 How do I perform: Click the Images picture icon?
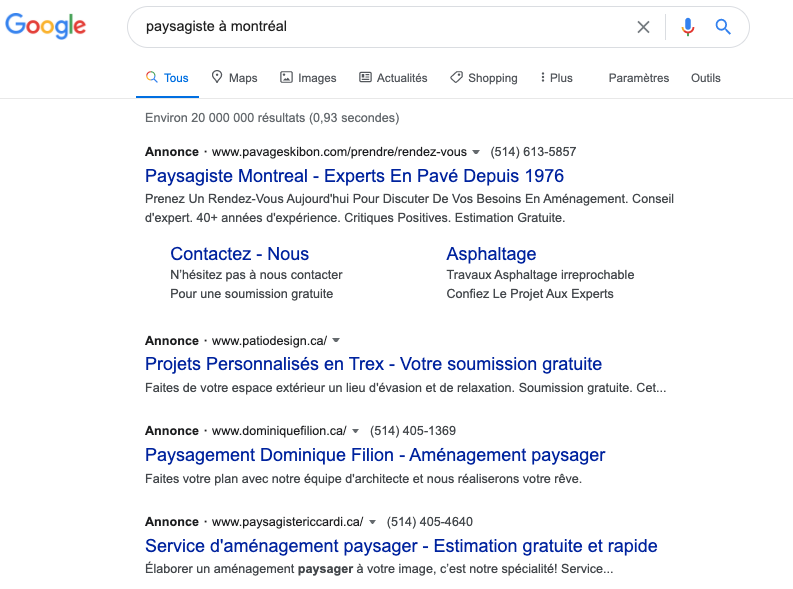tap(286, 77)
